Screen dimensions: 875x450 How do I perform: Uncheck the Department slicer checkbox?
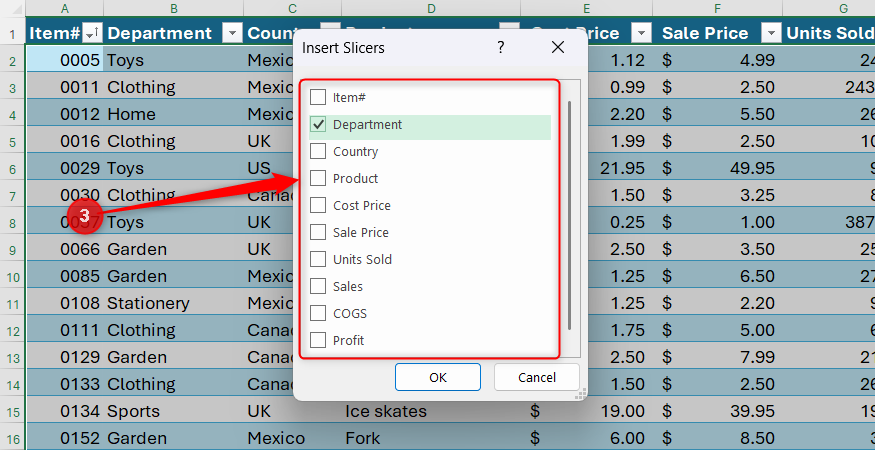coord(318,125)
